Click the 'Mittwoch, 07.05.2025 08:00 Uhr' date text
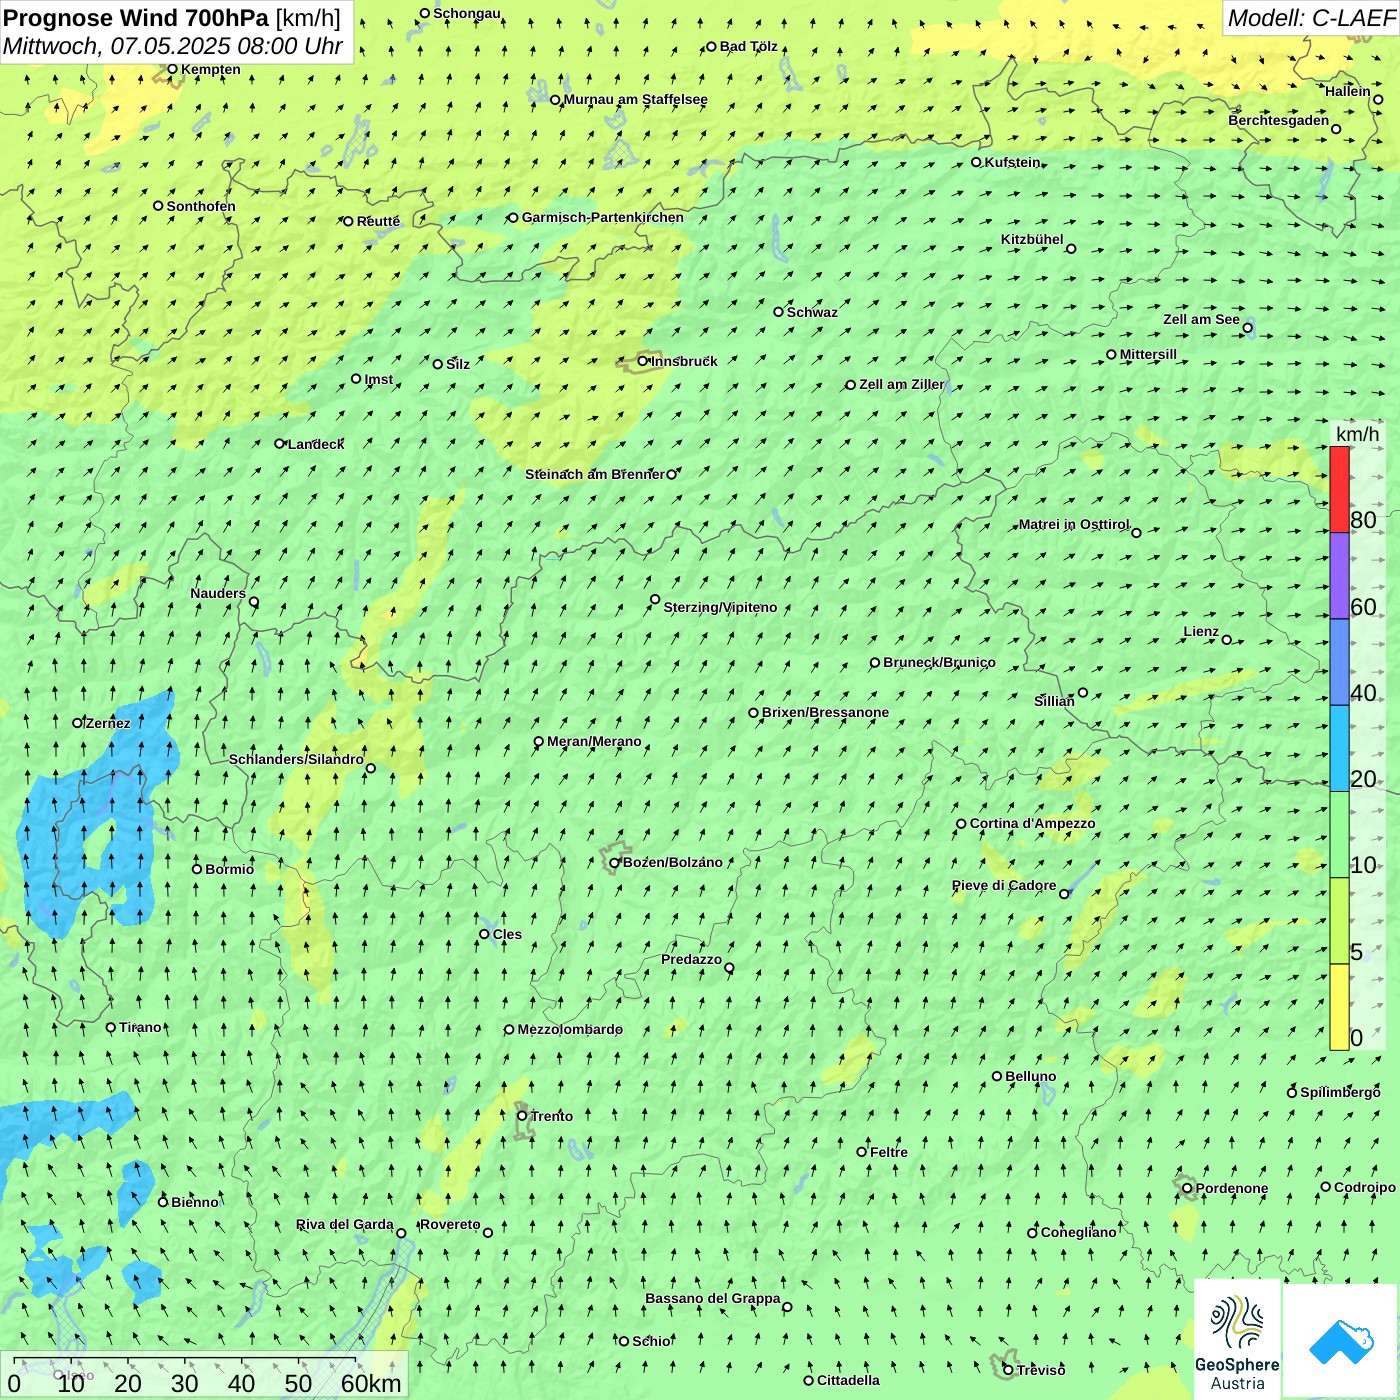This screenshot has width=1400, height=1400. pyautogui.click(x=172, y=46)
